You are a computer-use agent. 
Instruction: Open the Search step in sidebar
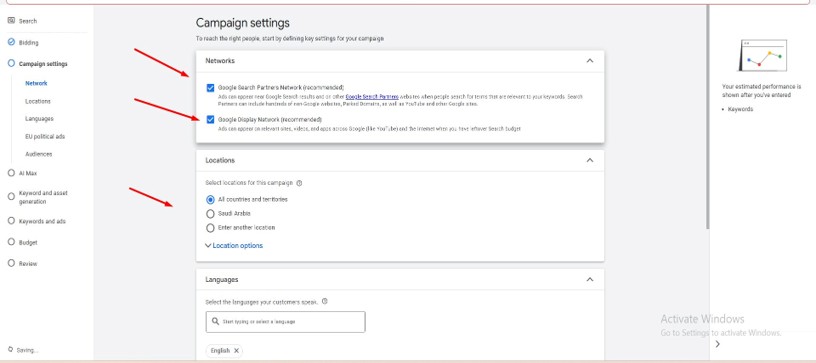pos(28,21)
